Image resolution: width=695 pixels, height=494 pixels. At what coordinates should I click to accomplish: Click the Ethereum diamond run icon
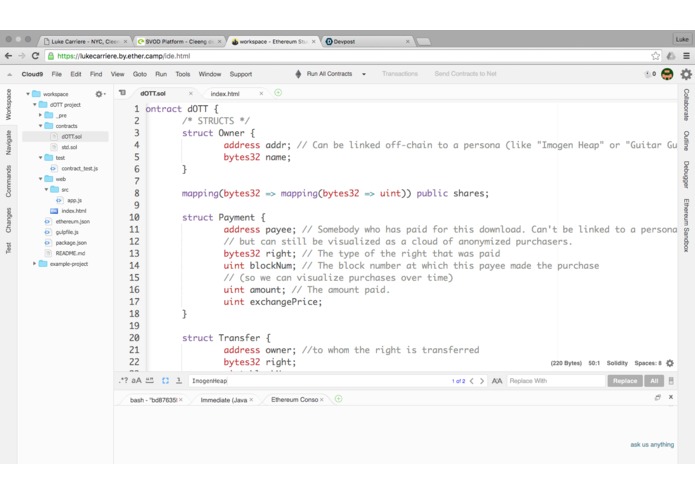(x=298, y=74)
